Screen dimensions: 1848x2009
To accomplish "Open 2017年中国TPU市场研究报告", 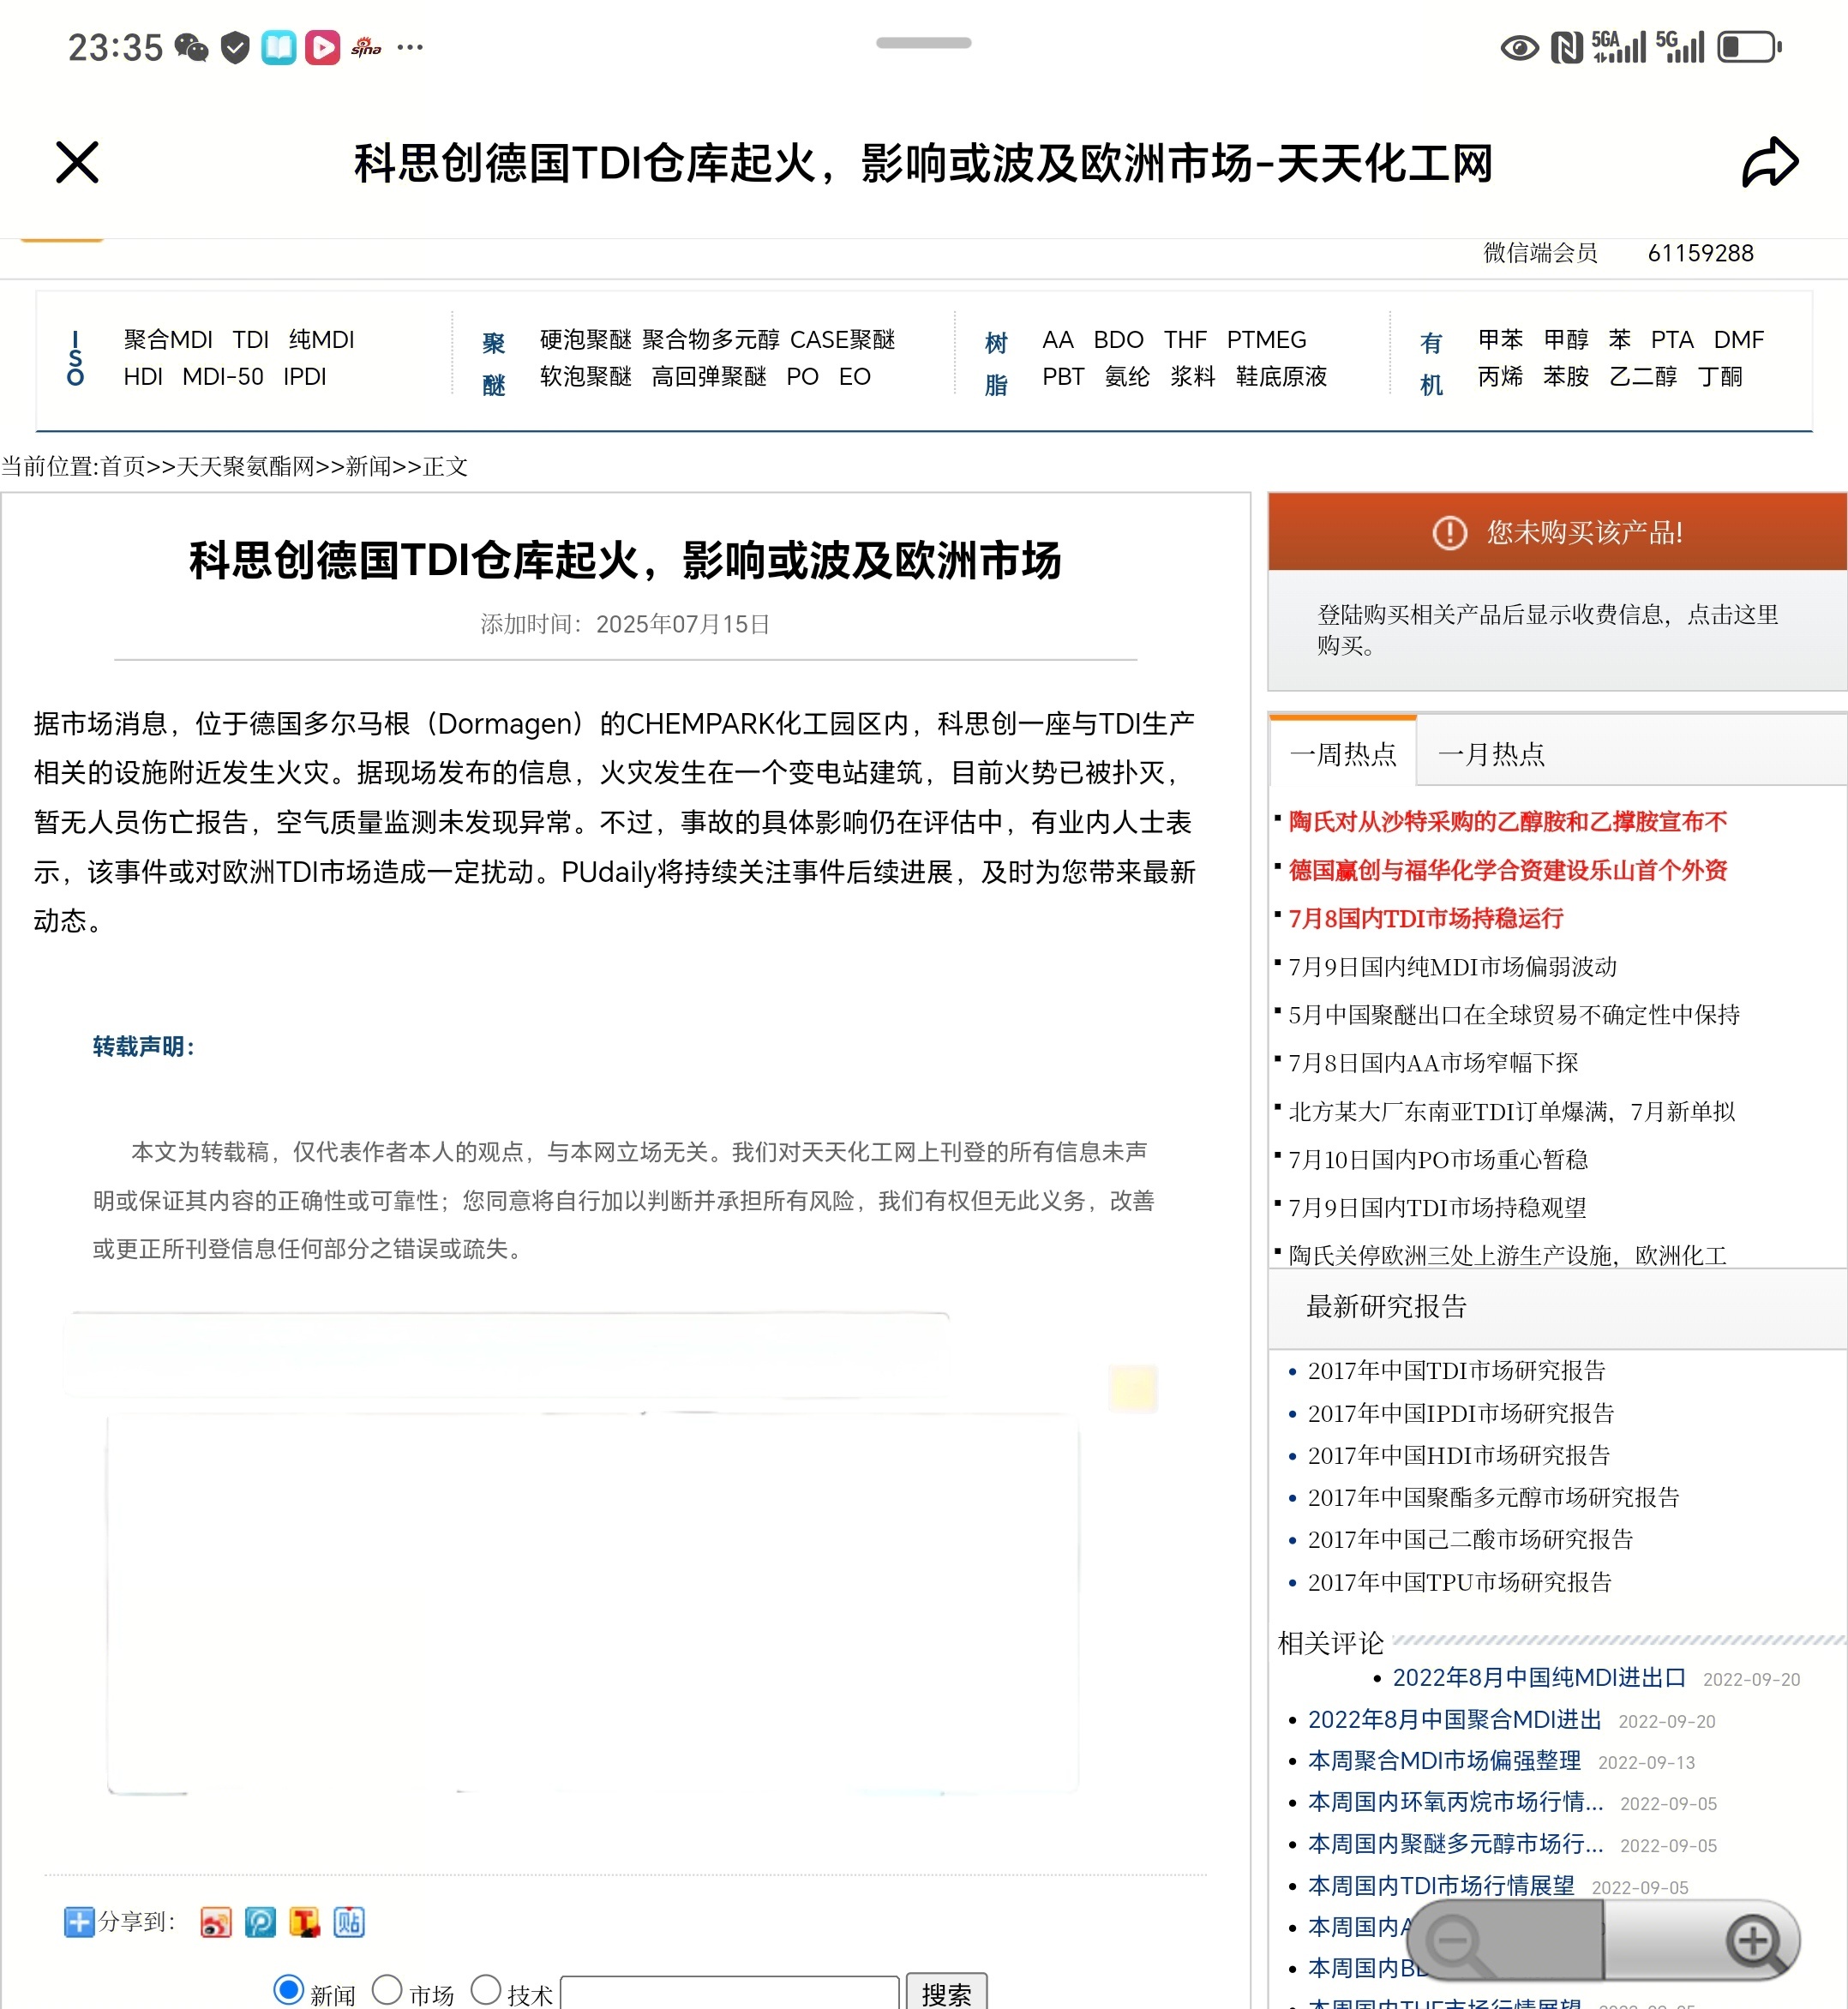I will (1460, 1583).
